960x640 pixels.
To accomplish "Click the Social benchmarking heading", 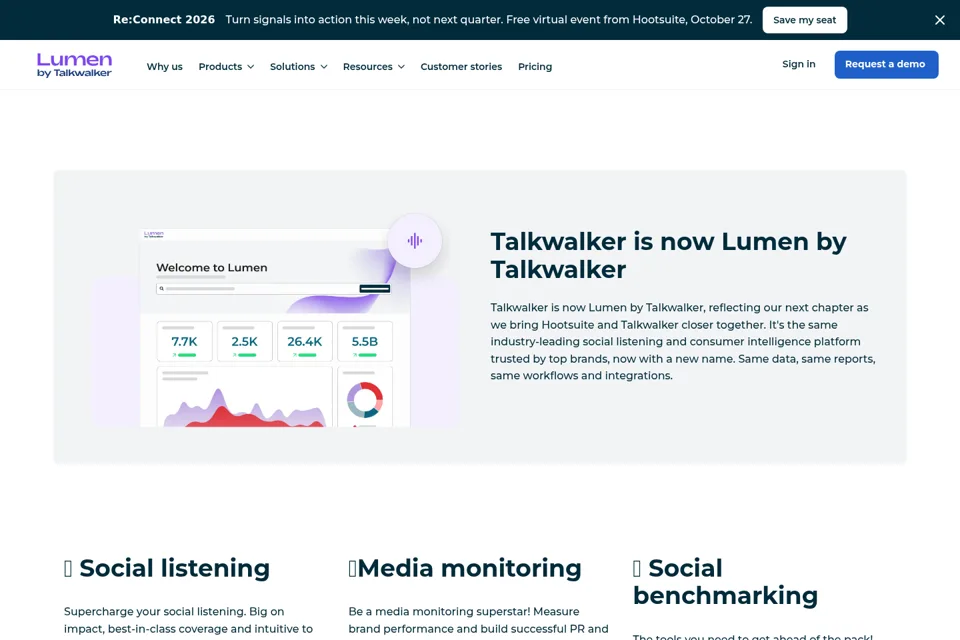I will click(x=726, y=582).
